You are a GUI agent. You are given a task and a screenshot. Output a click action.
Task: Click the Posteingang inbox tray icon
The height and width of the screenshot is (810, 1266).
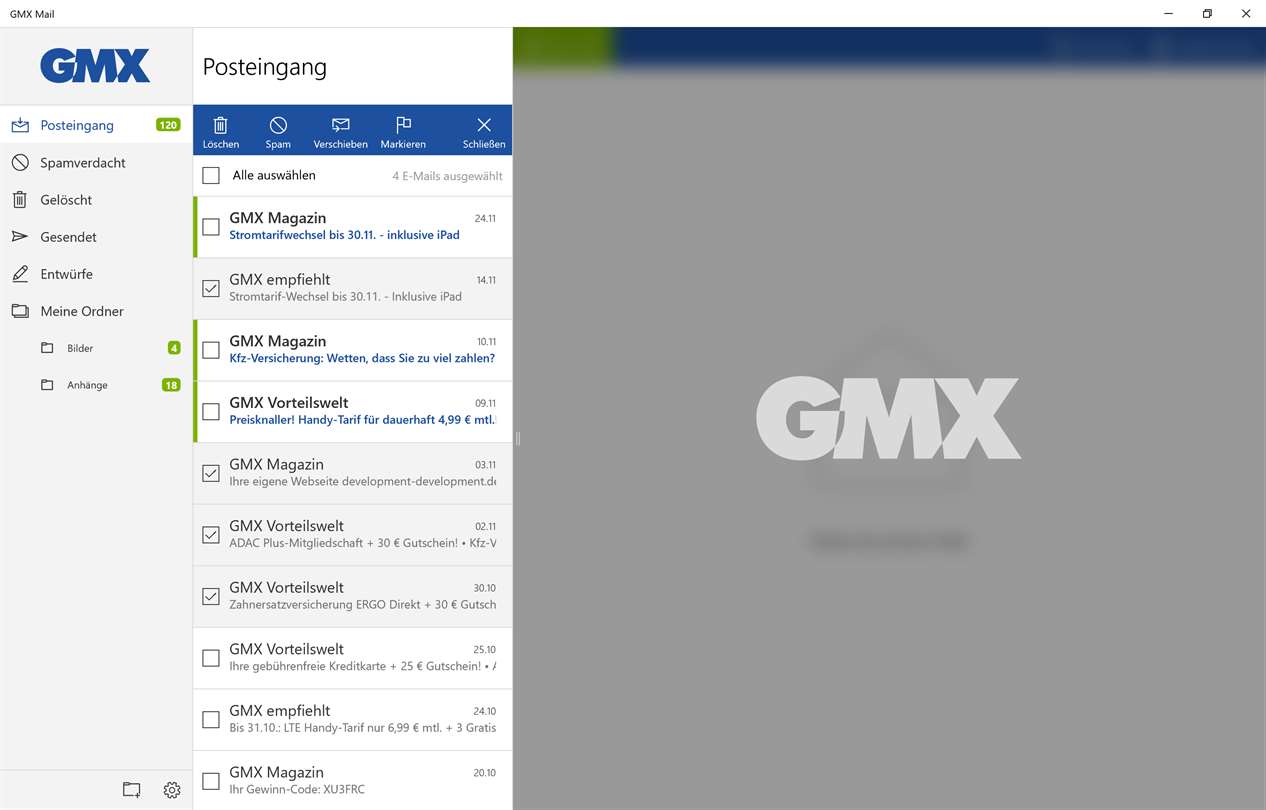point(20,125)
